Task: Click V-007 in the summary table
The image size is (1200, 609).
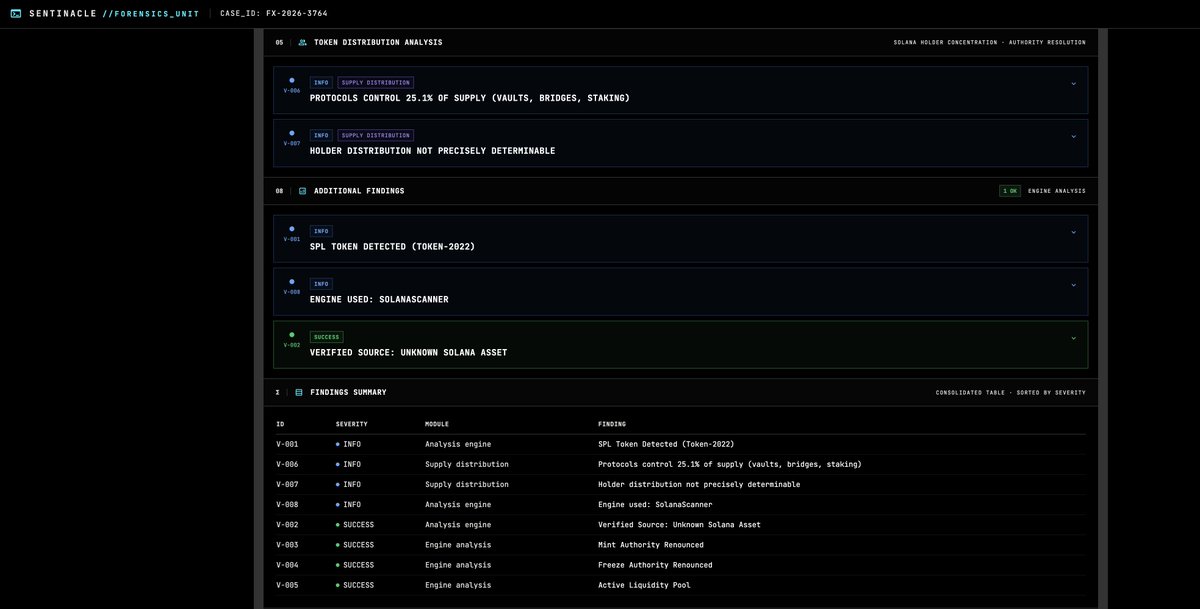Action: coord(287,484)
